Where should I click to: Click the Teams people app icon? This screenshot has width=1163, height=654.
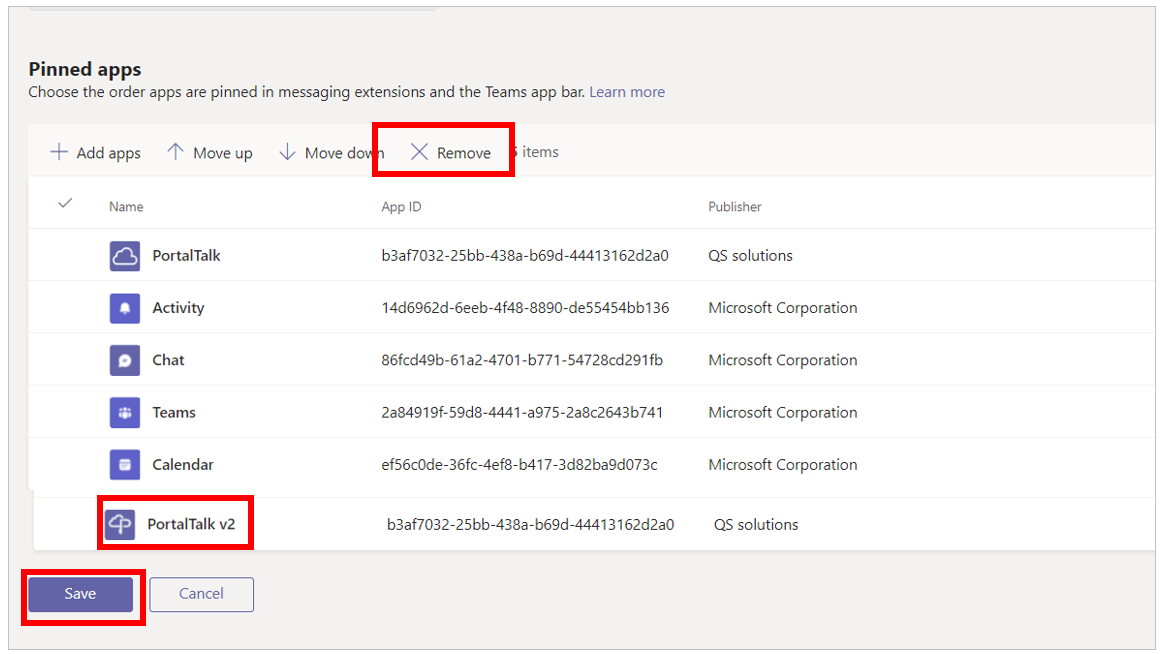125,412
